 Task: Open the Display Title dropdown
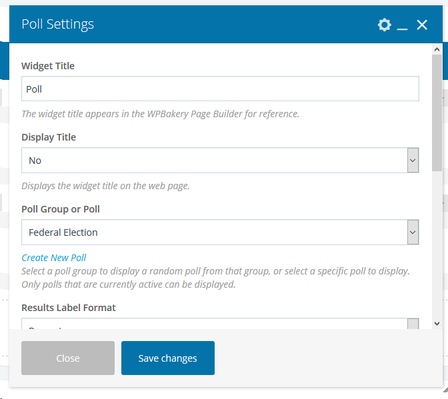(220, 160)
